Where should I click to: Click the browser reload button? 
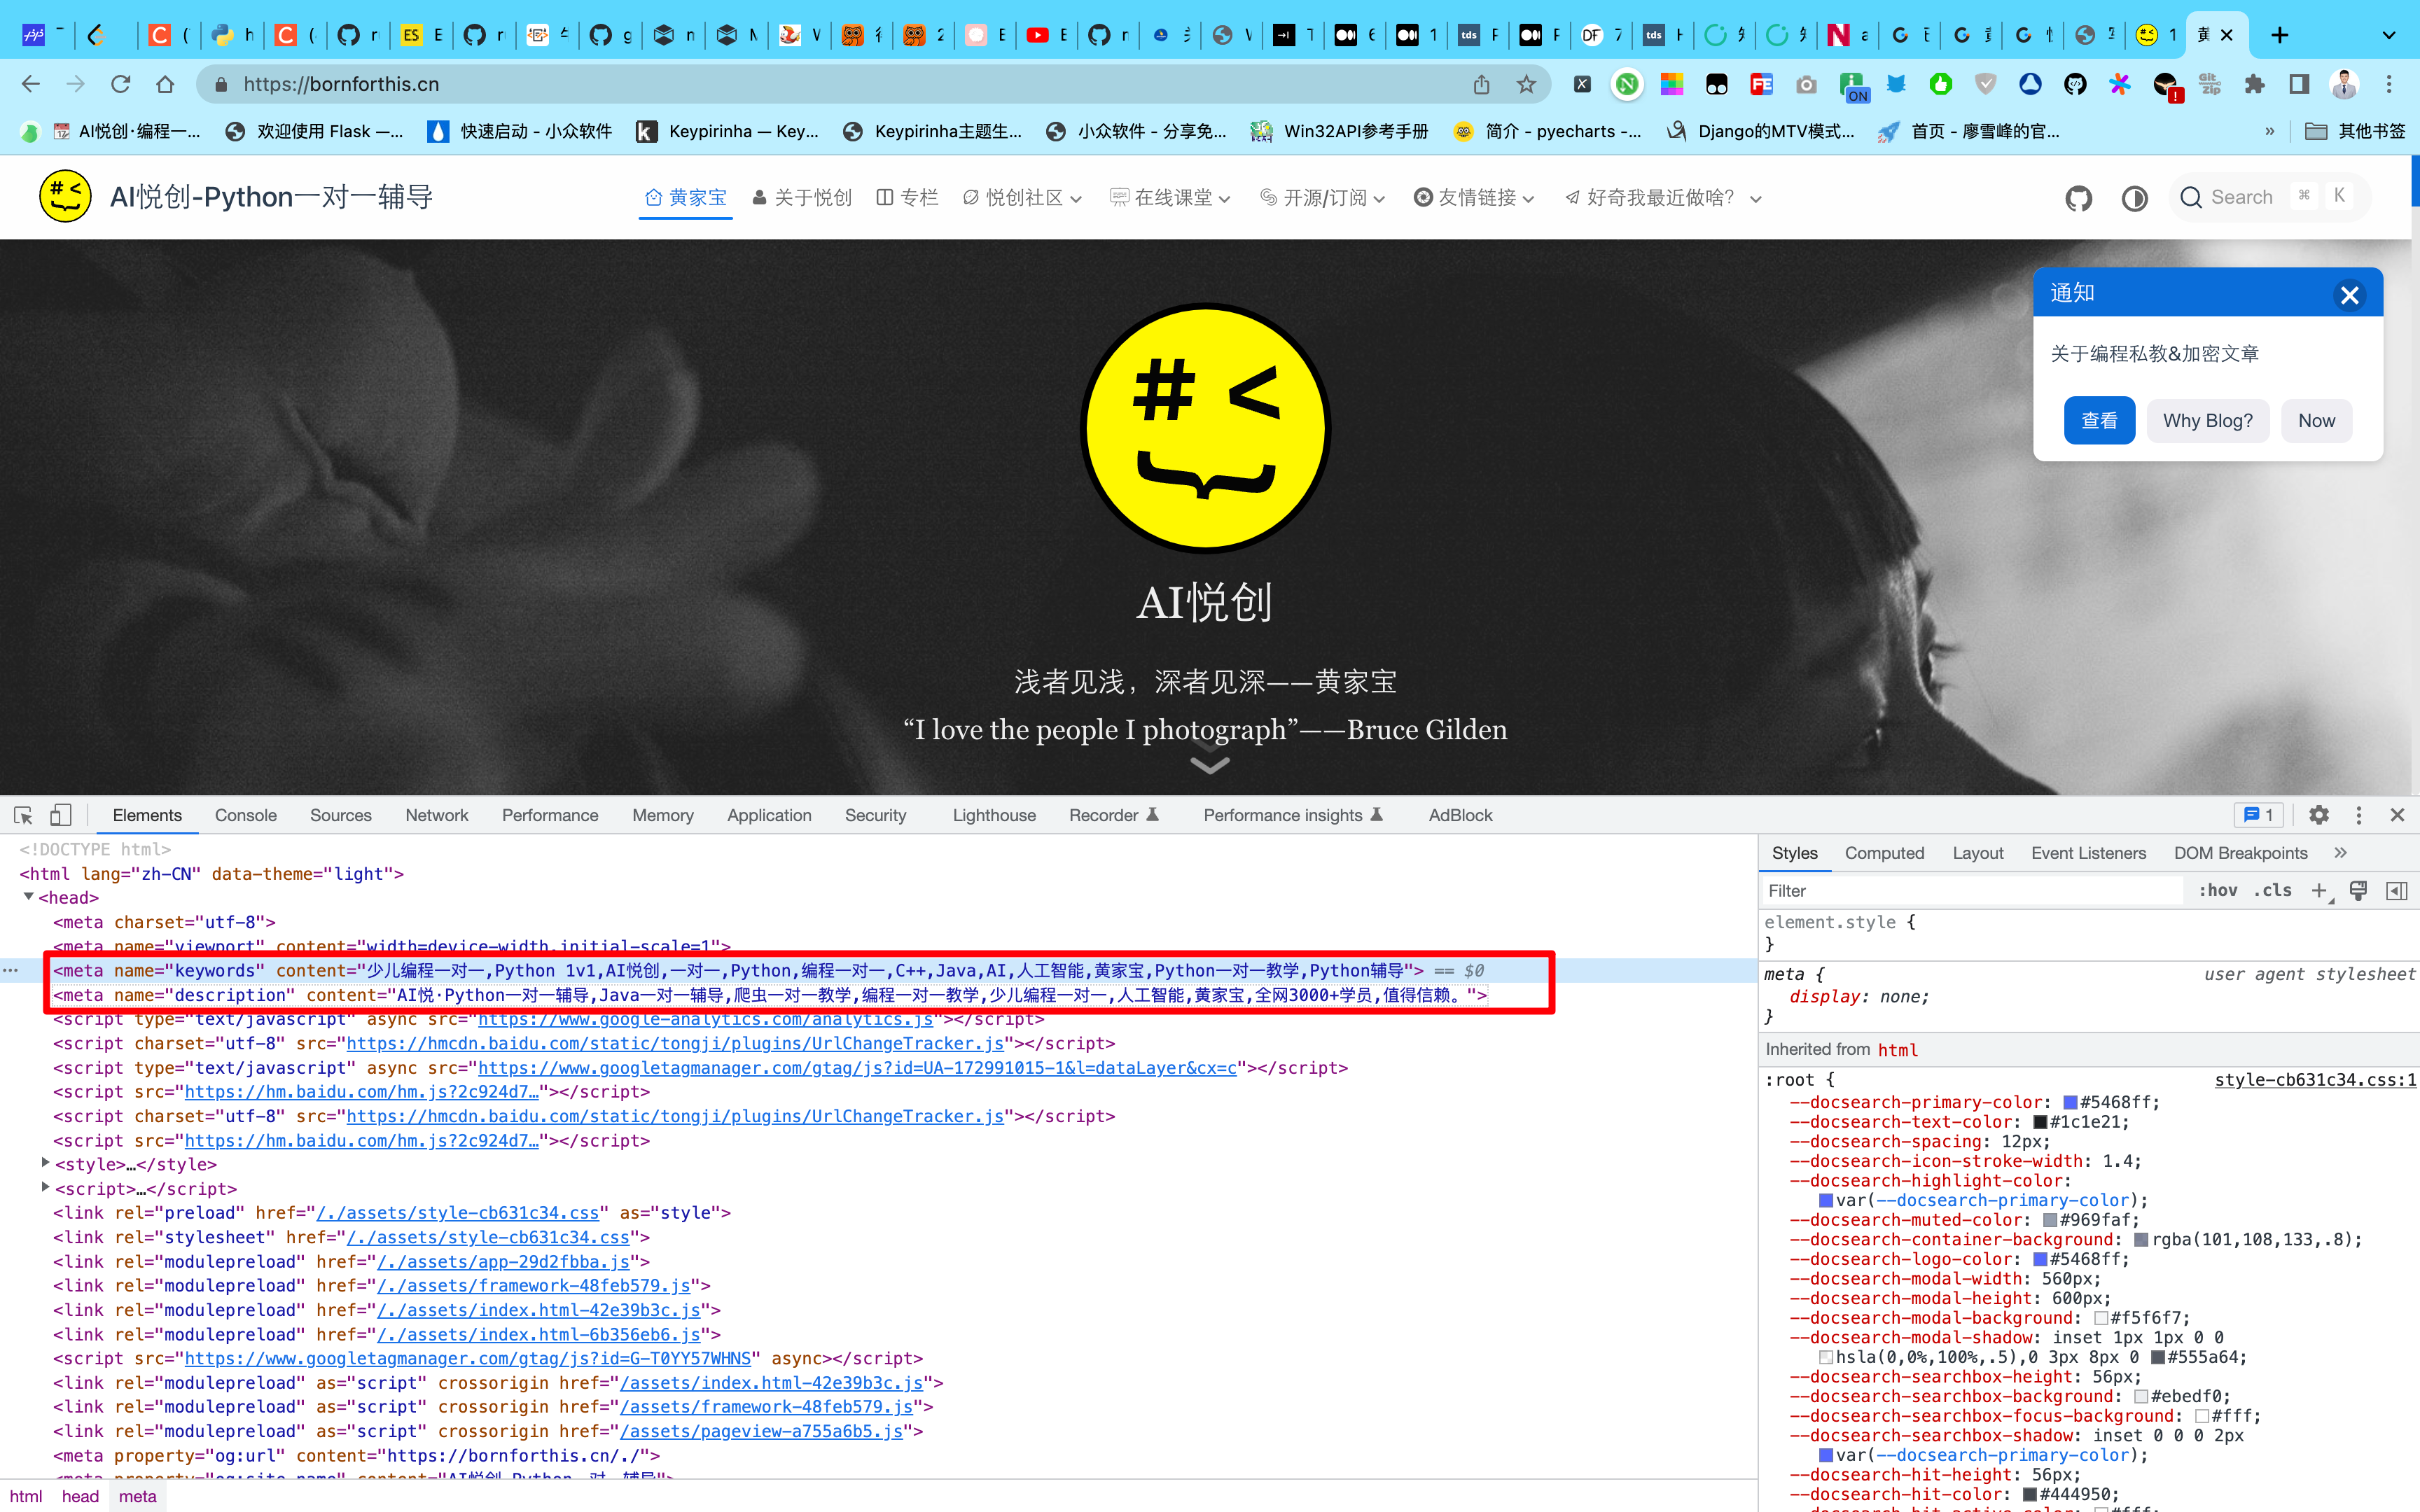121,84
